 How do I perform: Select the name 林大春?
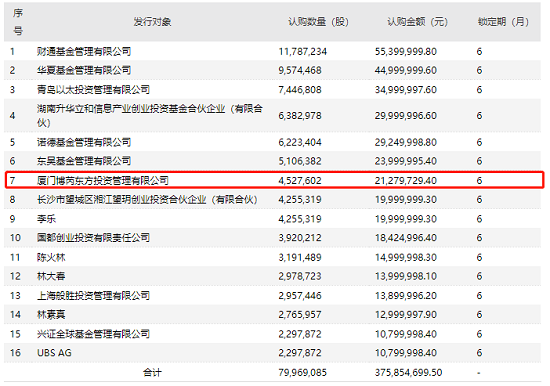(x=51, y=276)
